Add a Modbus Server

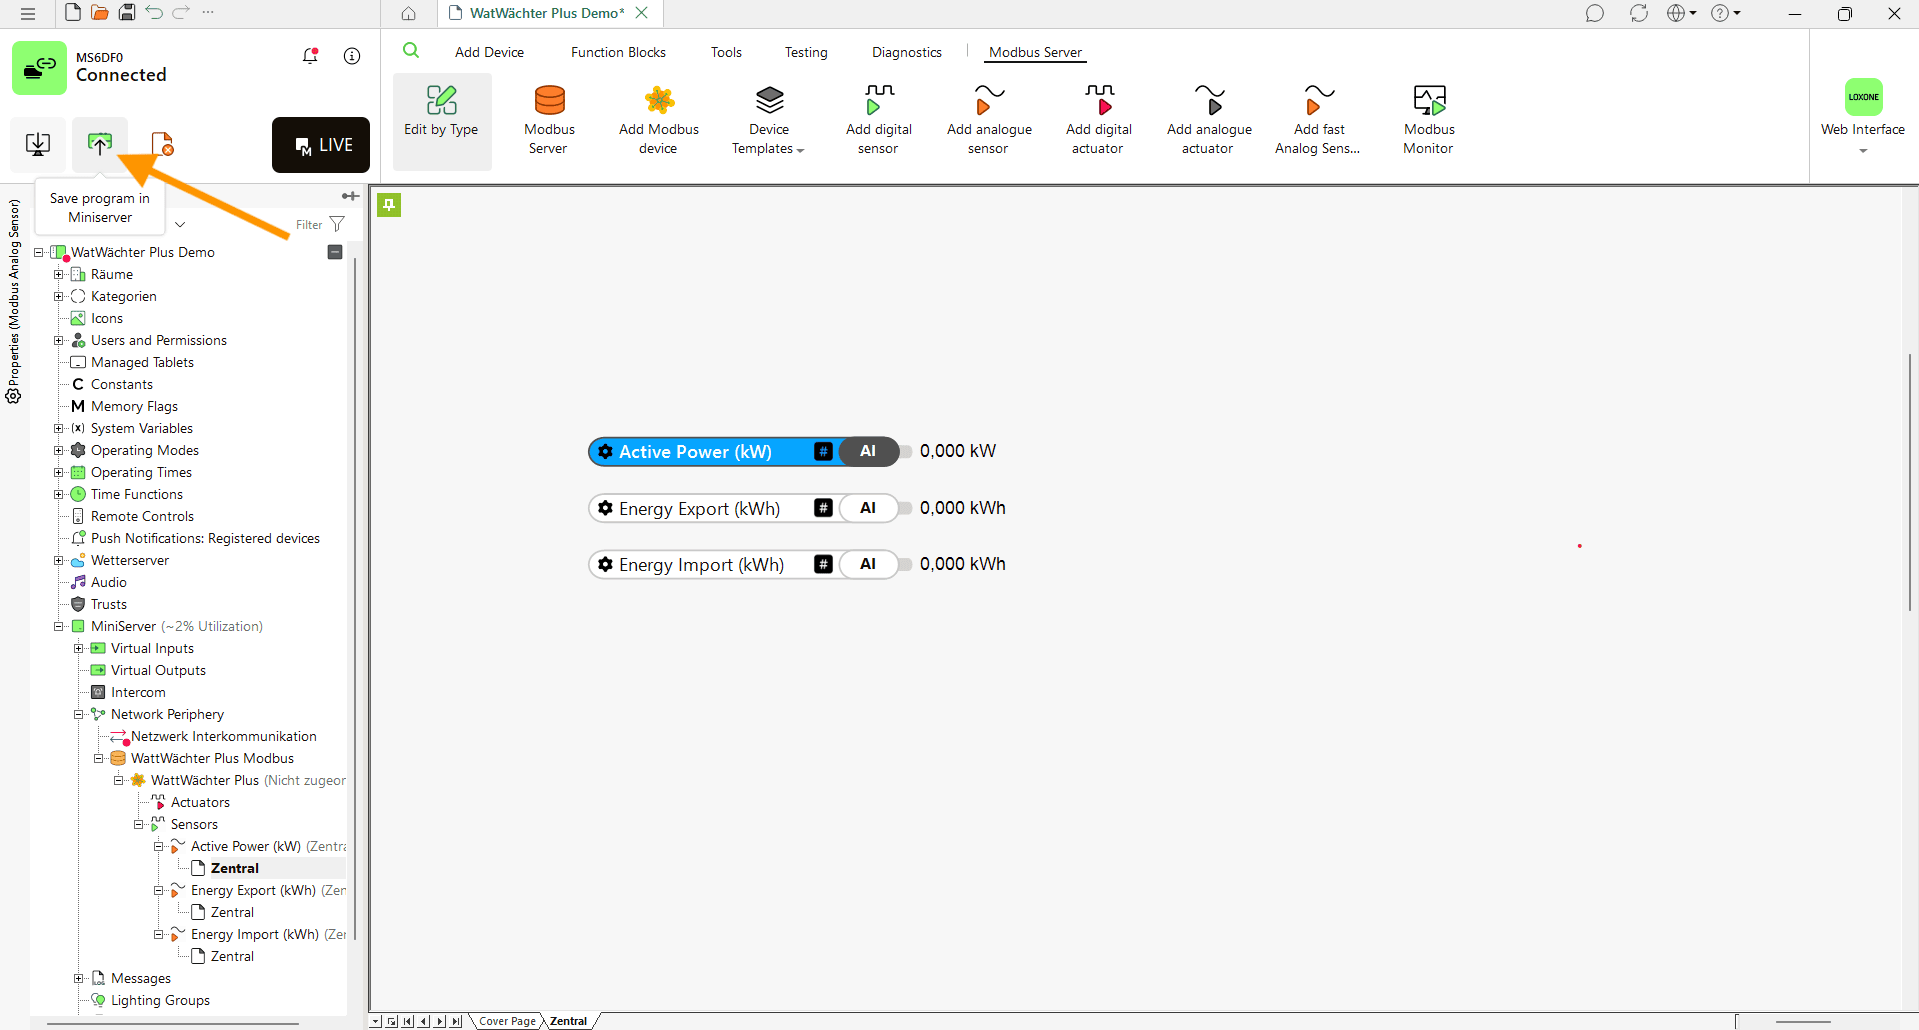[x=549, y=120]
